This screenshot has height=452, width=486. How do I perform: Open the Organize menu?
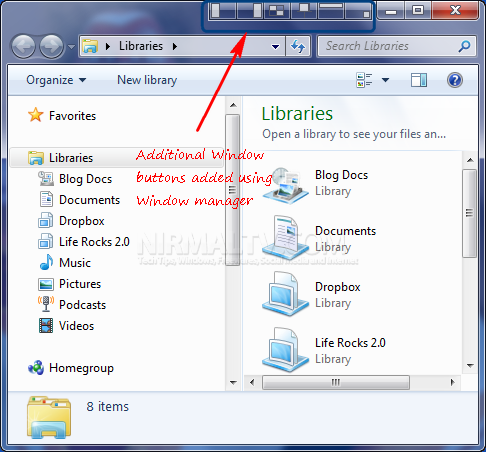coord(56,80)
